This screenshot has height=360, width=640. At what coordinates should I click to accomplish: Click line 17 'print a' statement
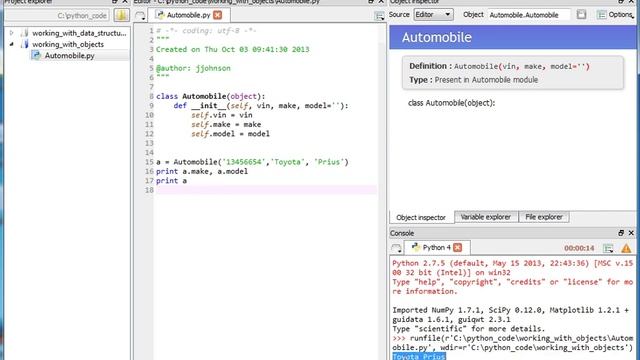tap(171, 181)
